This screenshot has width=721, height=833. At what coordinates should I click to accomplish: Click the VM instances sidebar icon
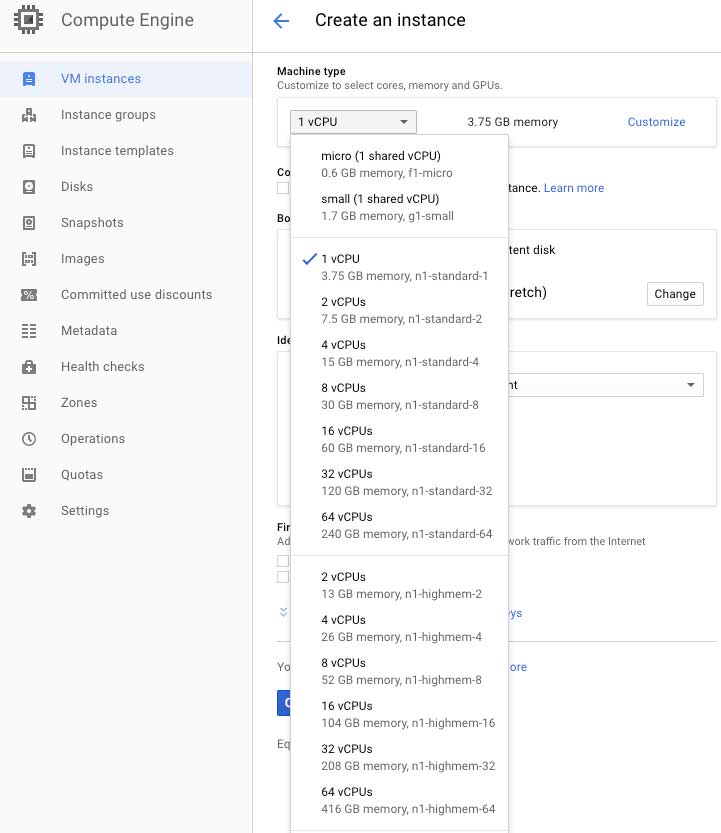(x=29, y=79)
